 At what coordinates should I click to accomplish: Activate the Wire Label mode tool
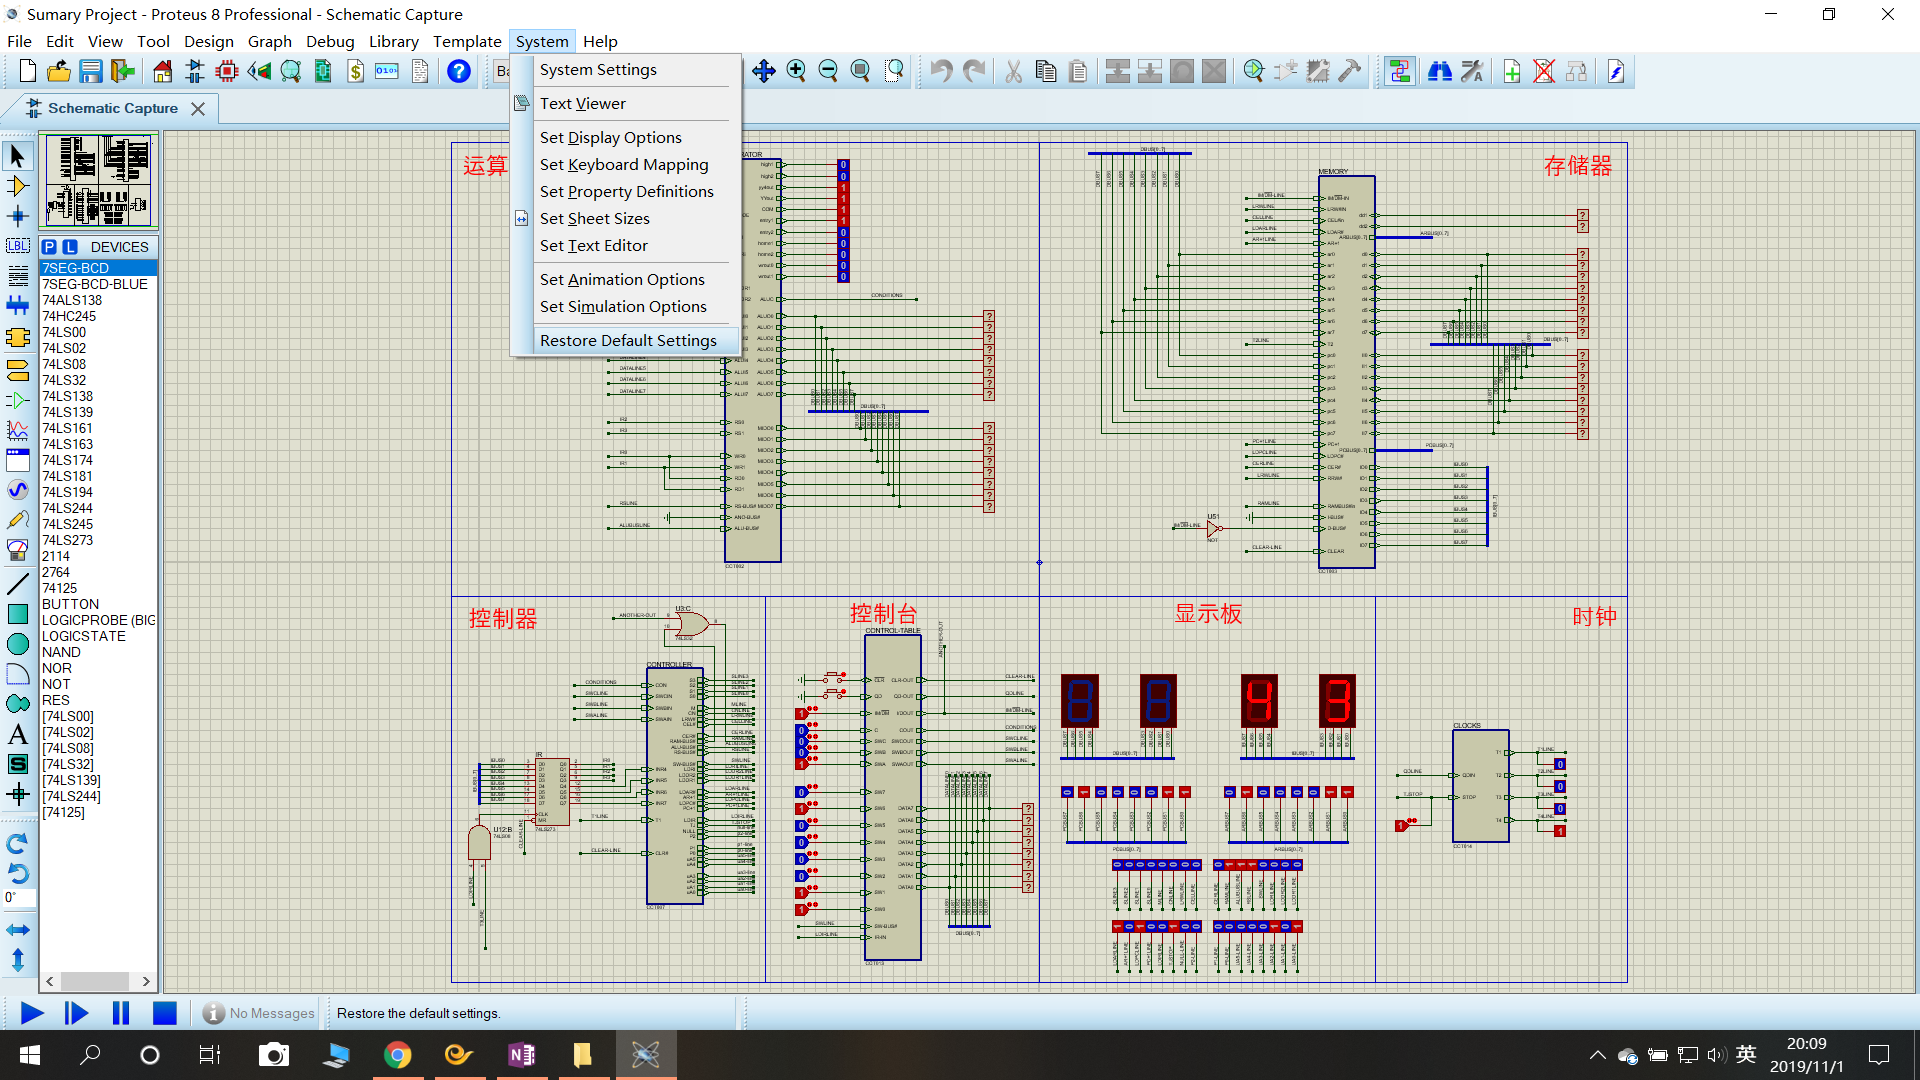(x=17, y=245)
